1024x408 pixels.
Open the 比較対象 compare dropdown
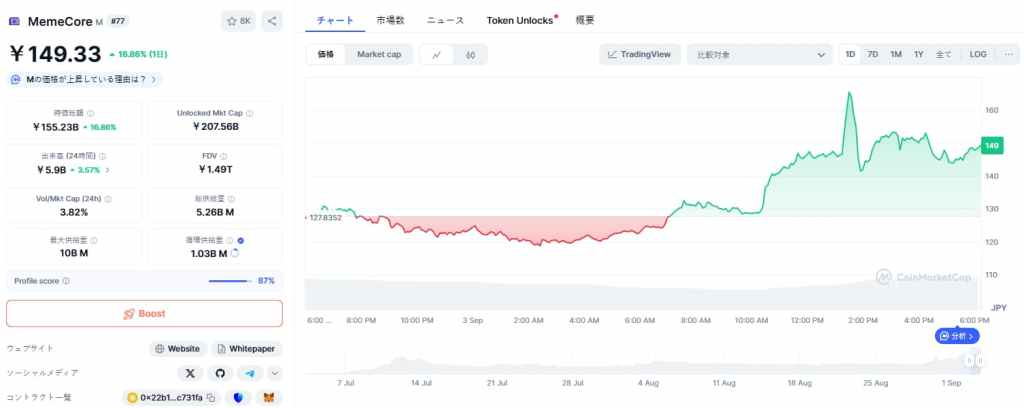click(760, 55)
